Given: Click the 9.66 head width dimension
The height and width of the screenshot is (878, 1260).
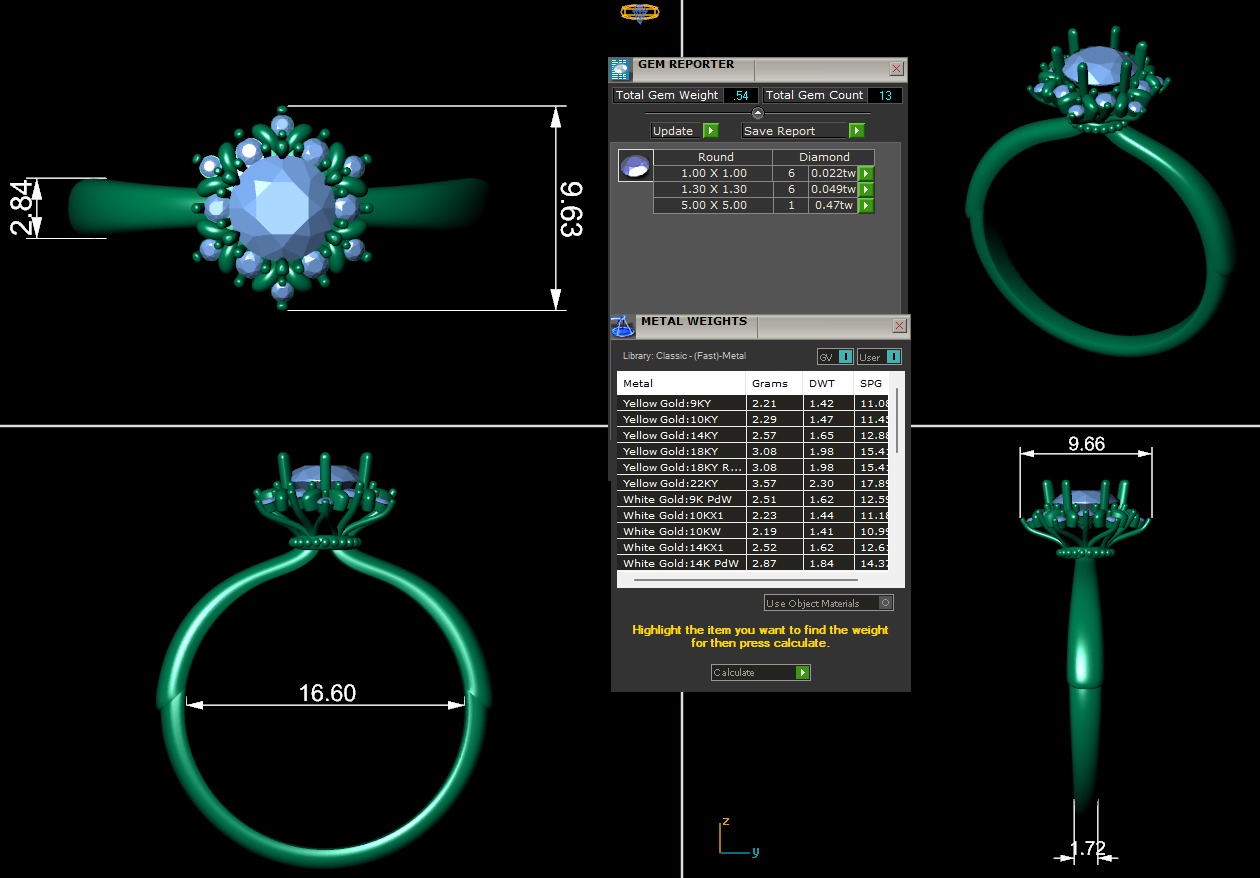Looking at the screenshot, I should click(x=1086, y=444).
